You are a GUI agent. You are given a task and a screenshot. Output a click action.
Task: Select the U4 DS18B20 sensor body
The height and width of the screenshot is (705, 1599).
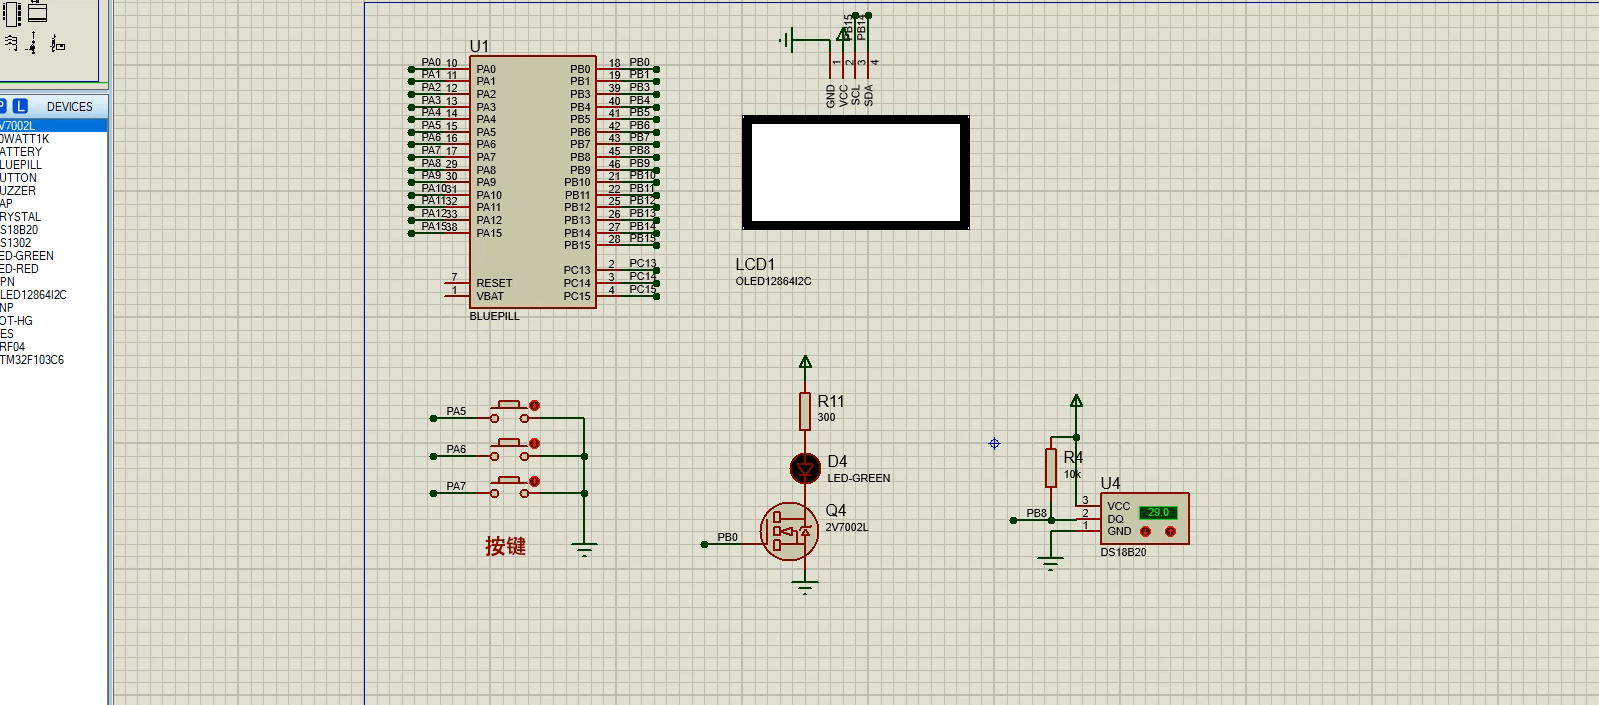[1144, 518]
